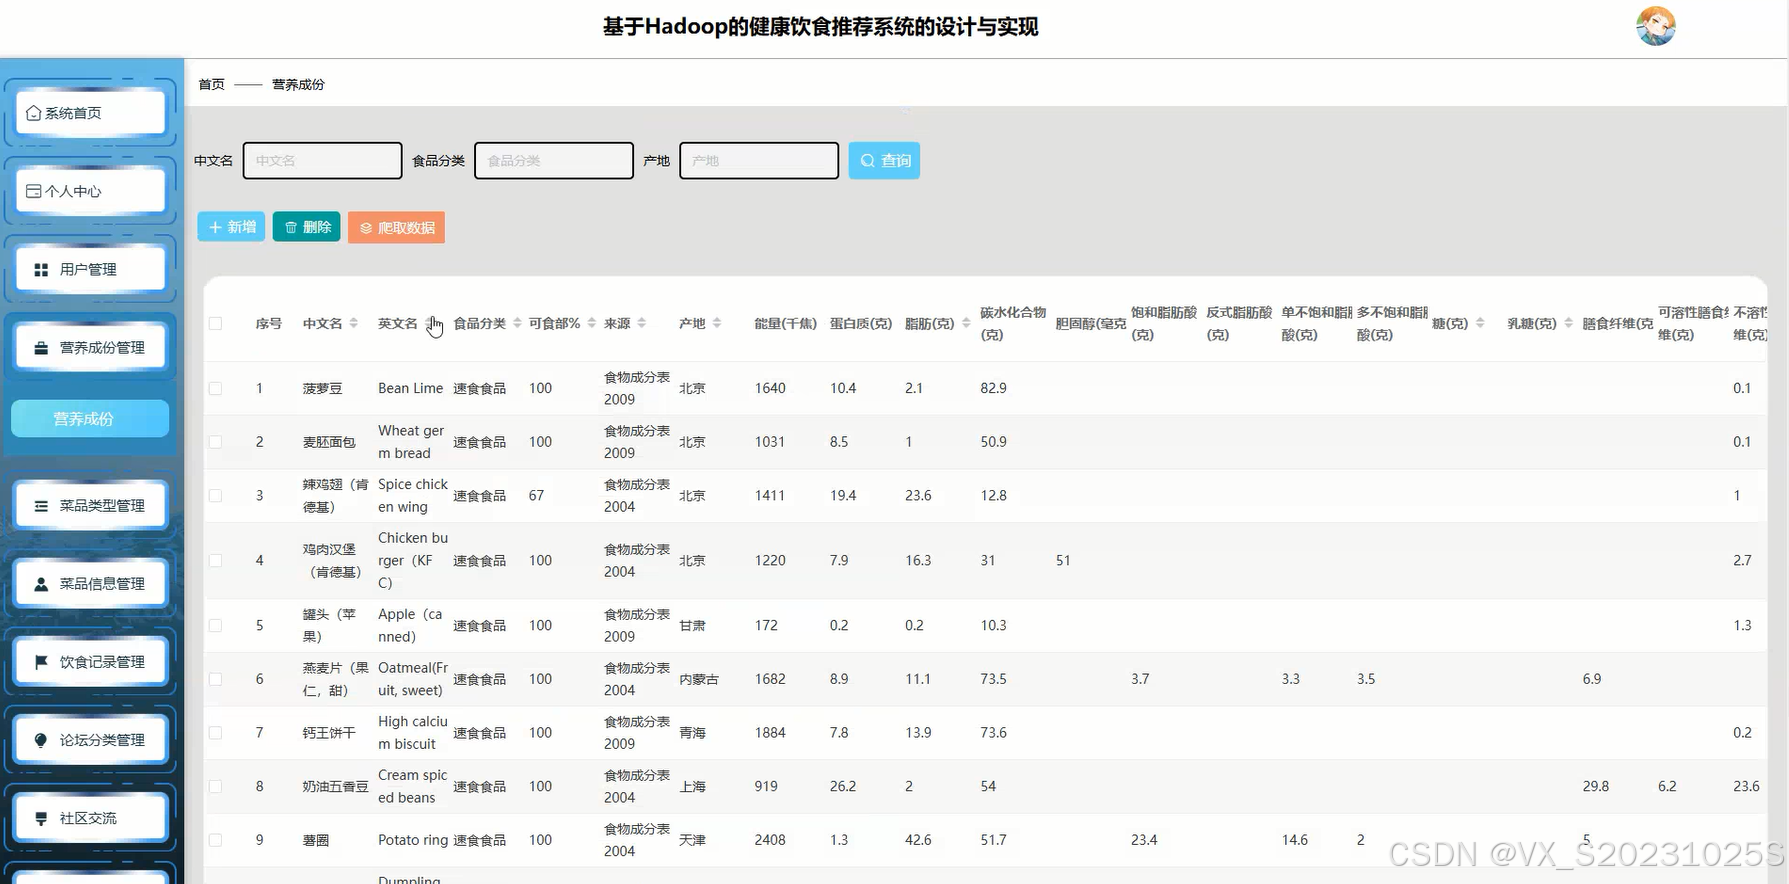
Task: Select 营养成份 submenu item
Action: [x=90, y=419]
